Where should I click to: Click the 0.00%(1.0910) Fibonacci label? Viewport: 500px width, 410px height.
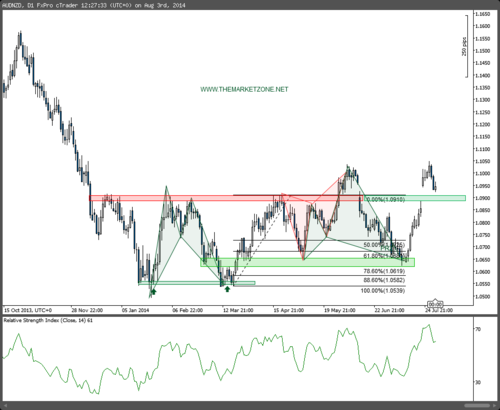click(385, 199)
